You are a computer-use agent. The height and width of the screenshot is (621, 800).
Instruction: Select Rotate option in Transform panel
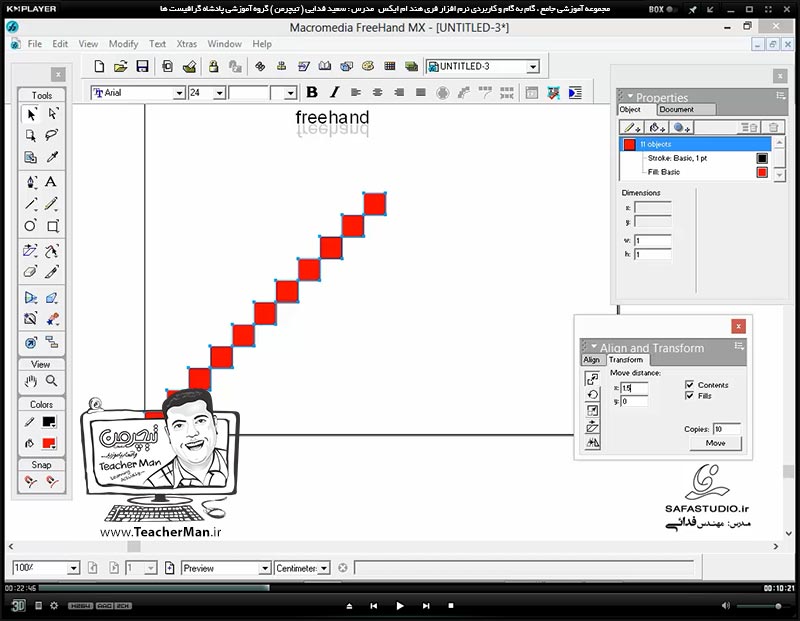pos(592,394)
